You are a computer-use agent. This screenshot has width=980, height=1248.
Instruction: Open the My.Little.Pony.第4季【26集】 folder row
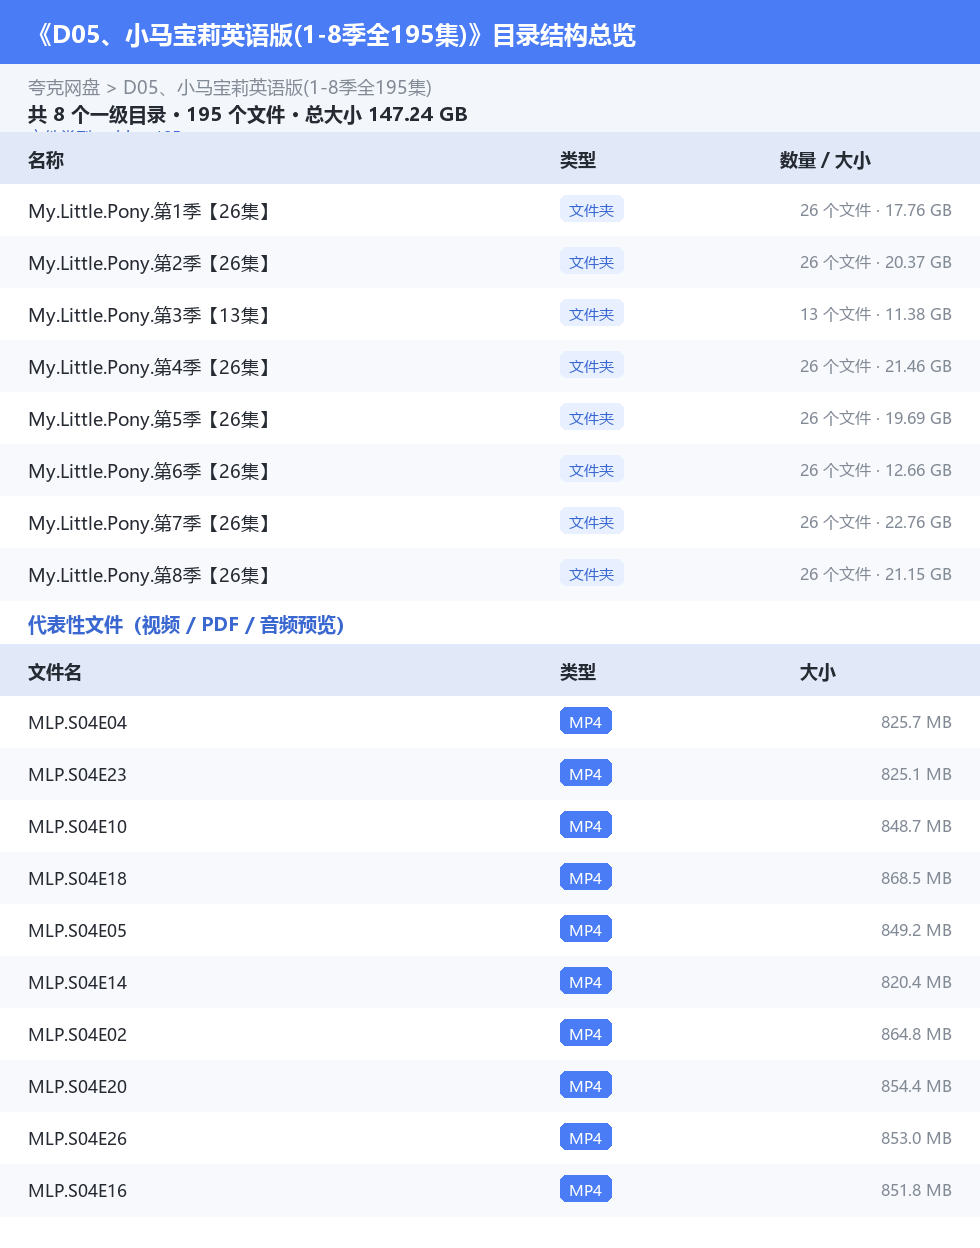click(x=490, y=366)
